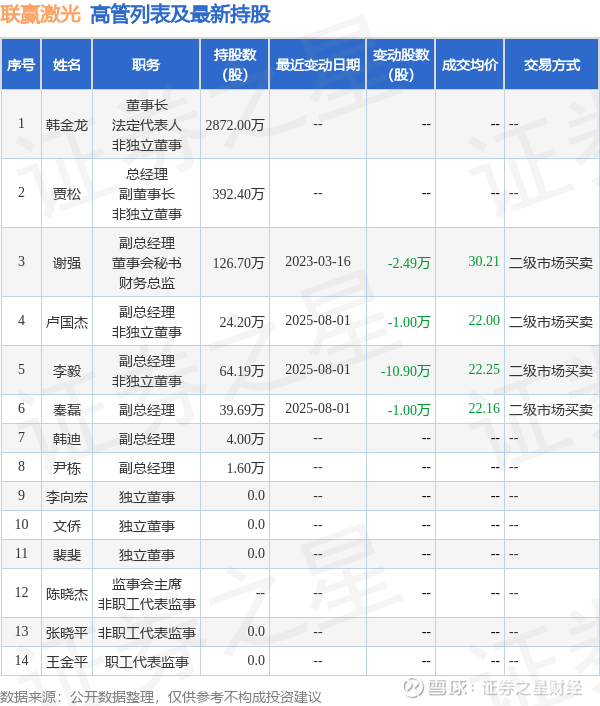Viewport: 600px width, 706px height.
Task: Select the 变动股数(股) column header
Action: pos(401,65)
